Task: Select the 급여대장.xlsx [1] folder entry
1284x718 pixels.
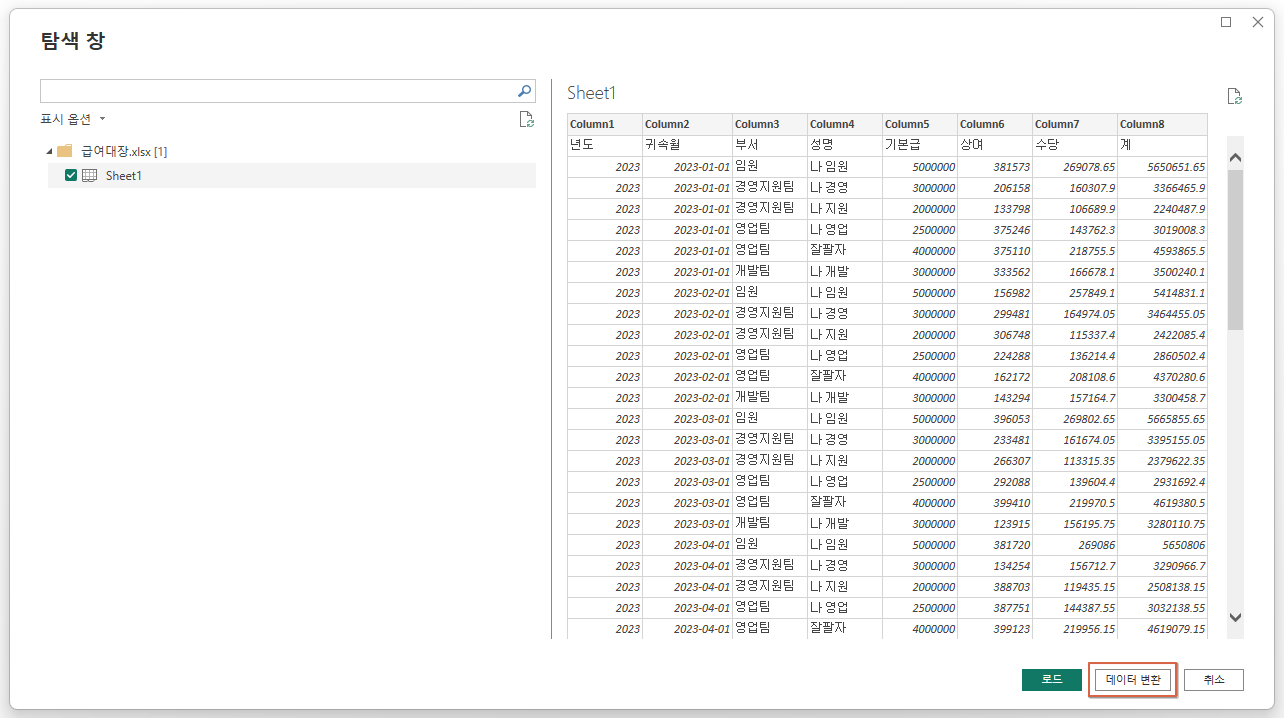Action: click(124, 151)
